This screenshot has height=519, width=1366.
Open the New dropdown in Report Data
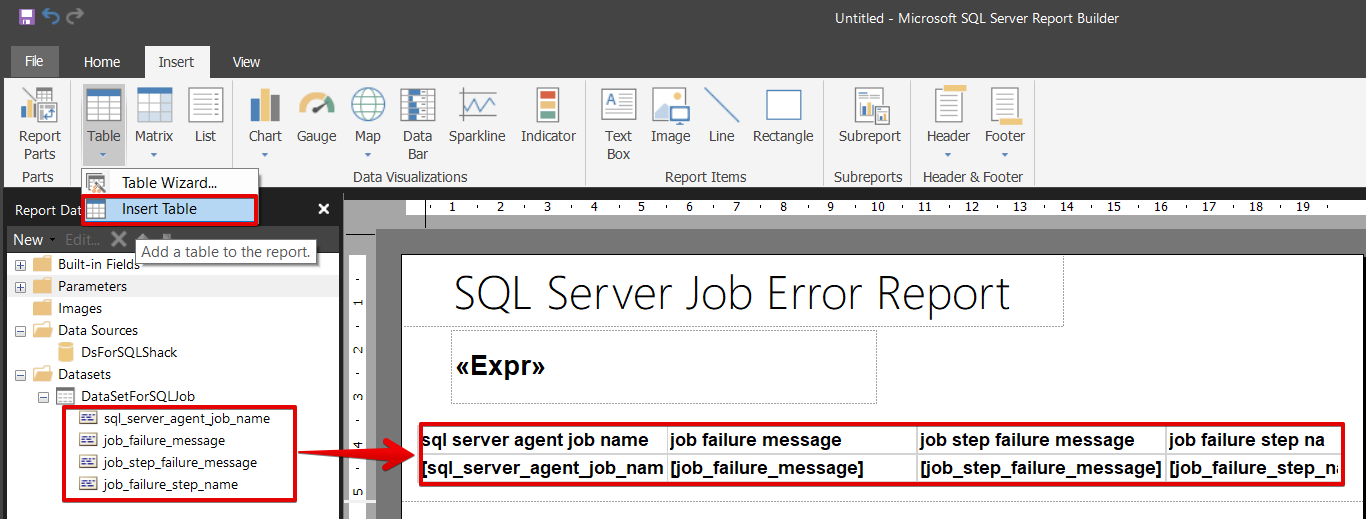(x=33, y=239)
